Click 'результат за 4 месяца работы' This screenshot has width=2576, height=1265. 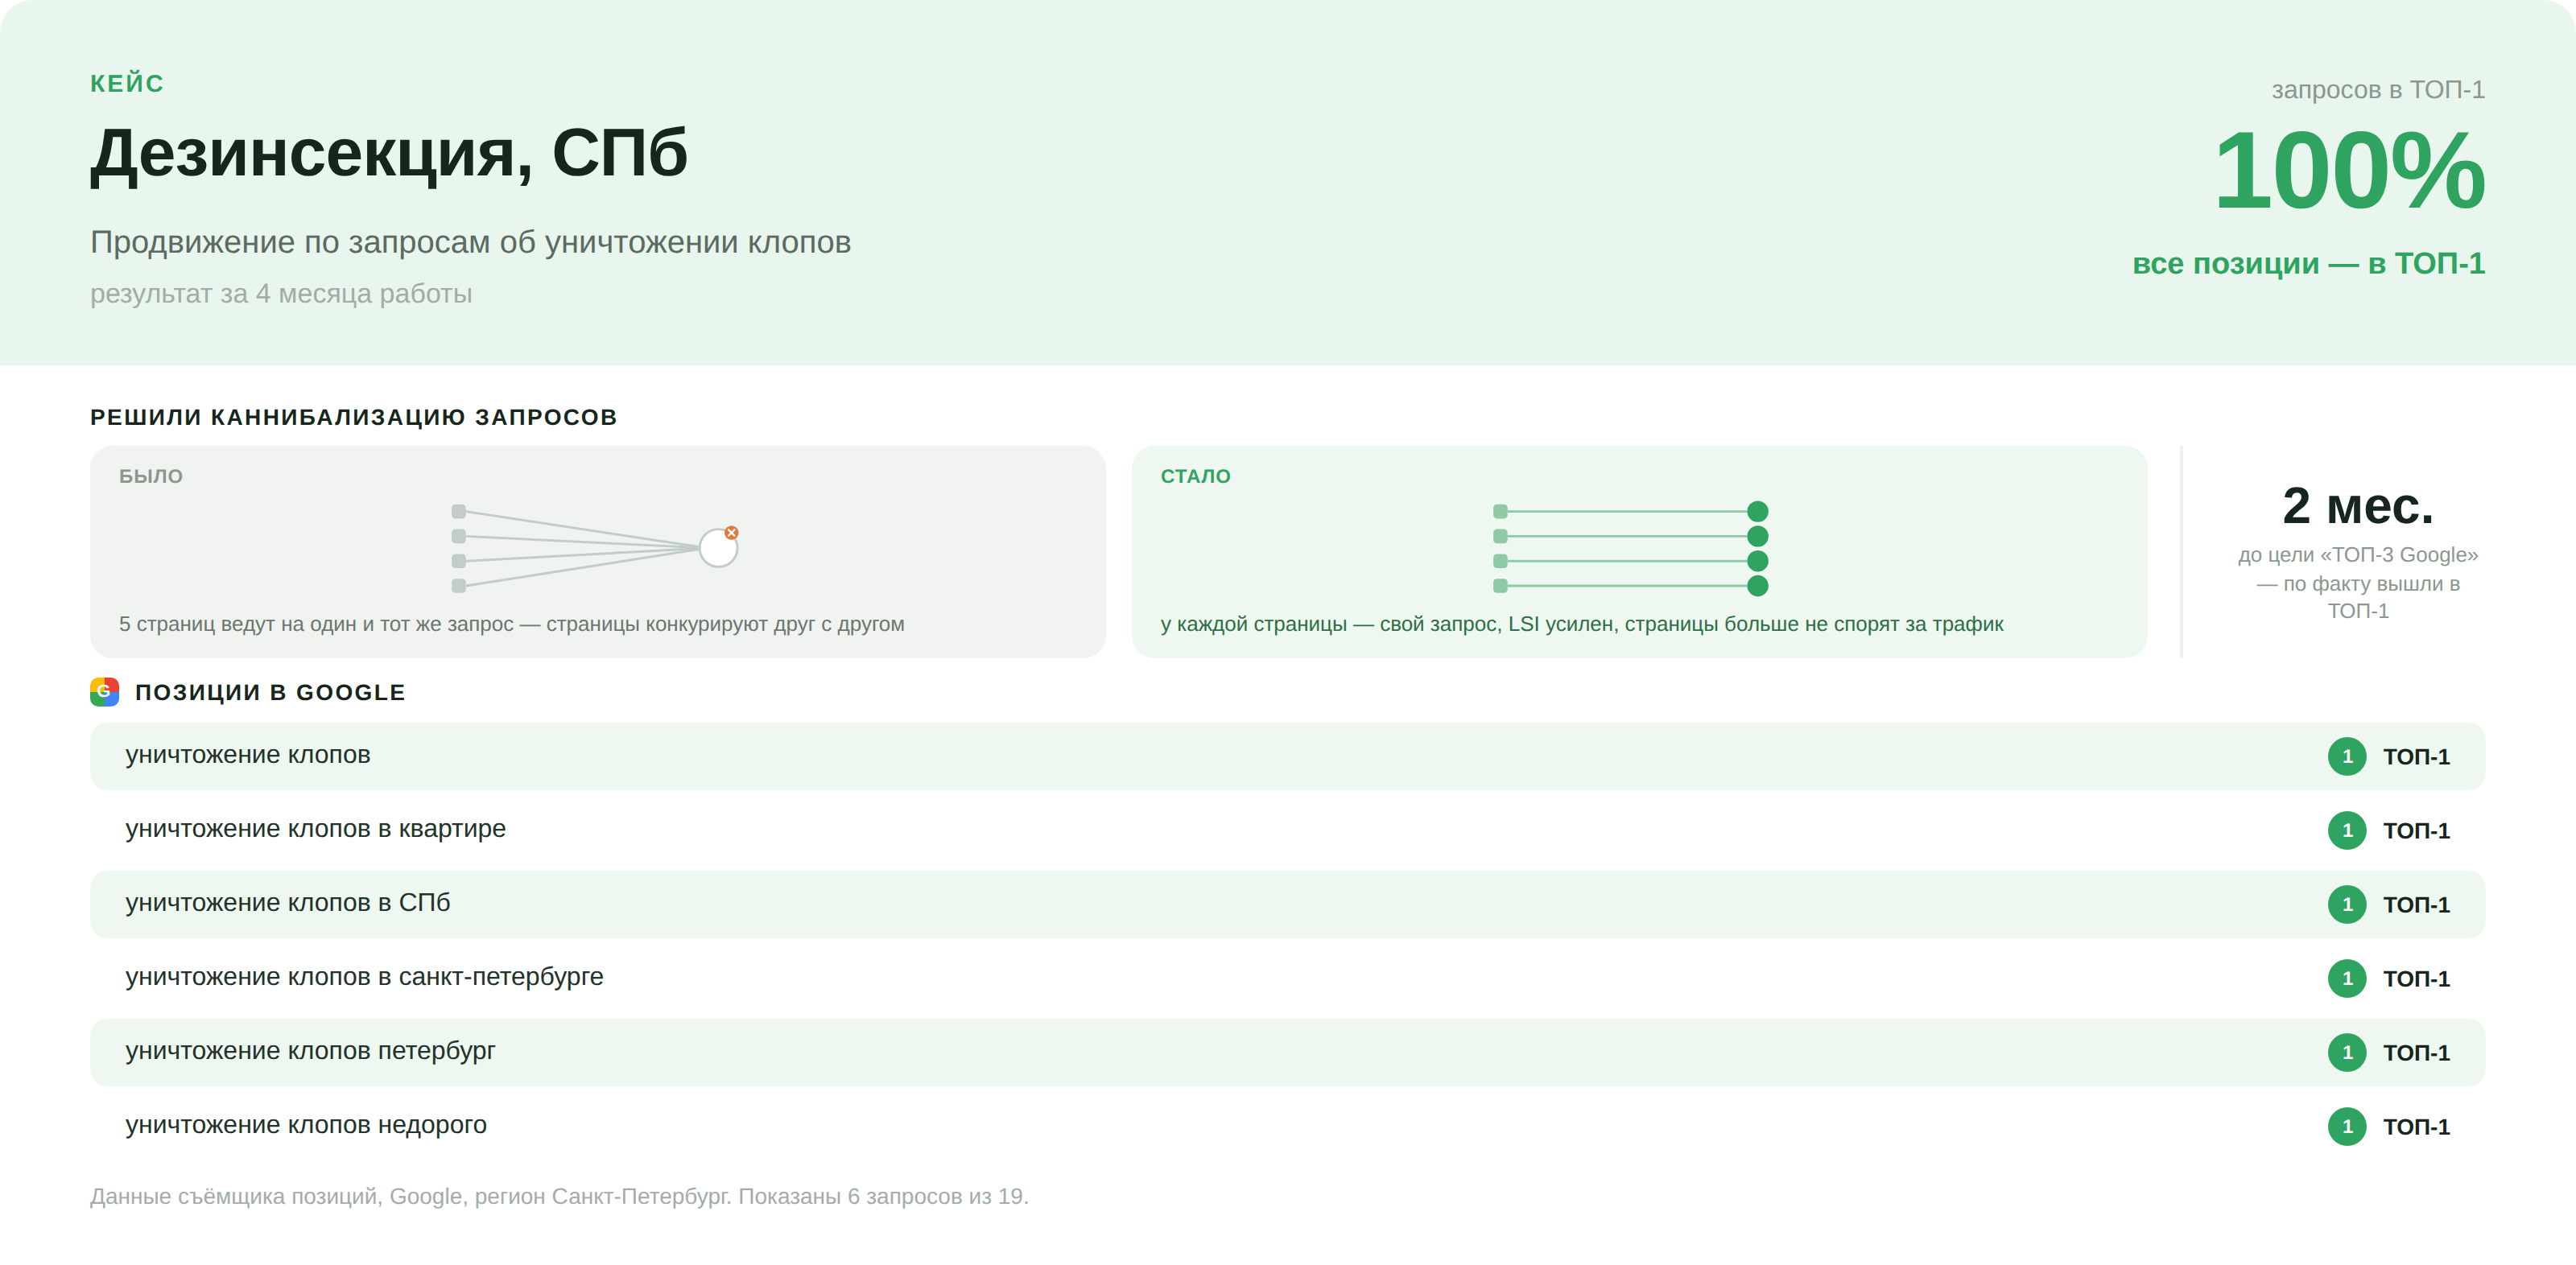tap(281, 294)
